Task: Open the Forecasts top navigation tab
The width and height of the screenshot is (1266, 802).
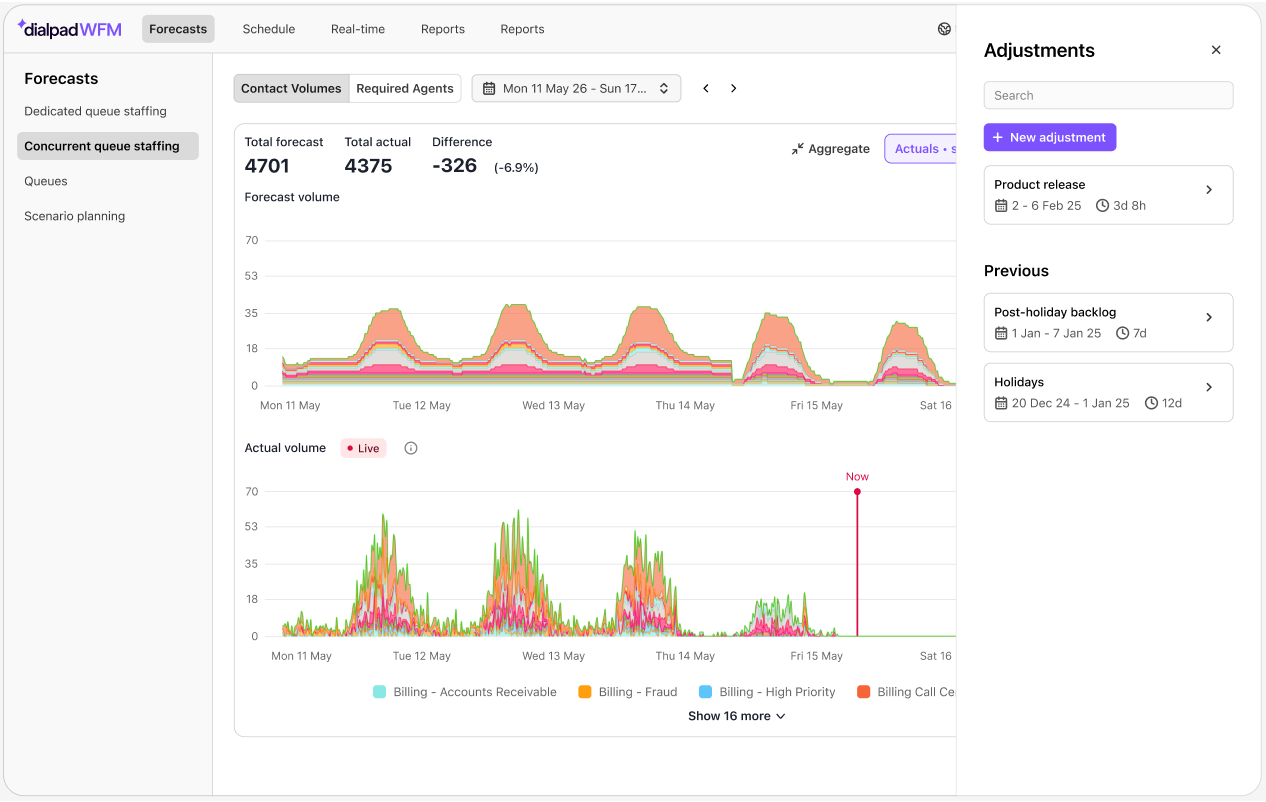Action: (178, 29)
